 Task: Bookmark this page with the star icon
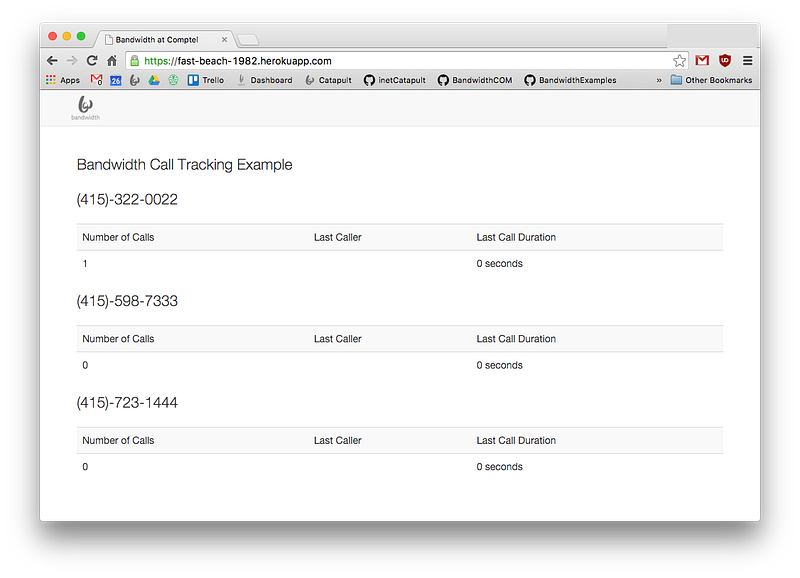[x=679, y=61]
